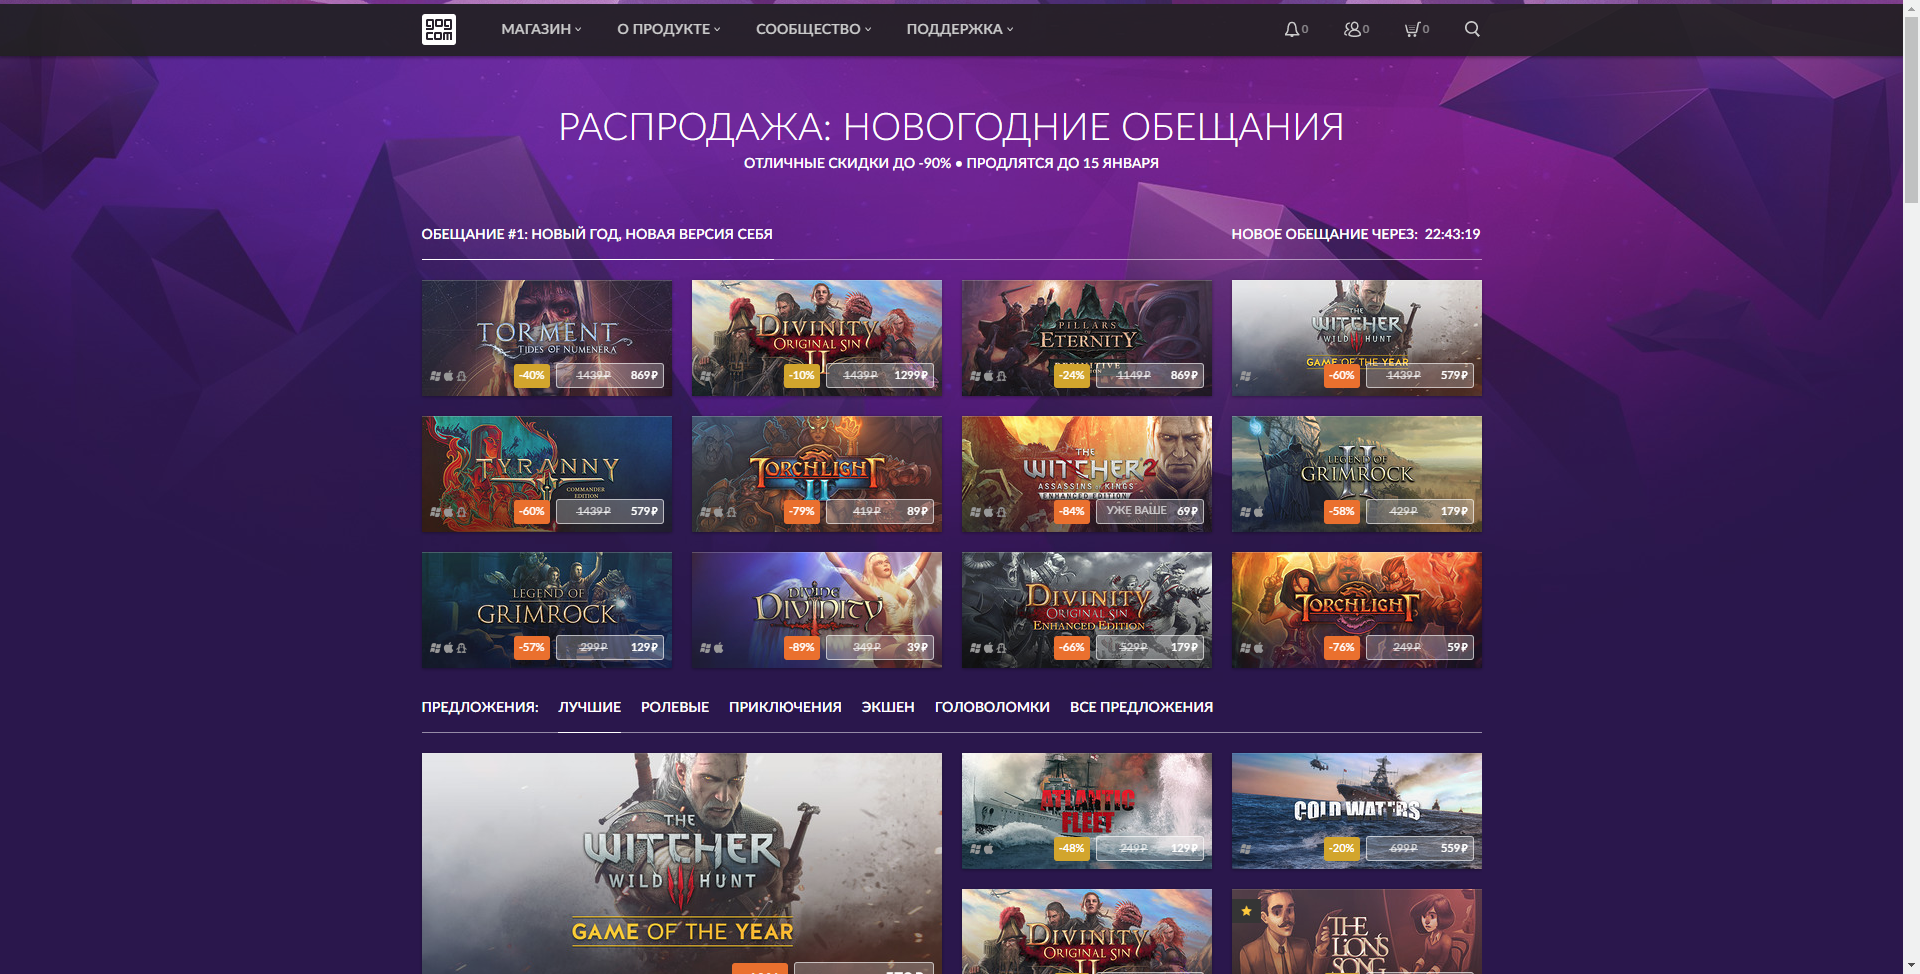Open large Witcher Wild Hunt featured banner
The height and width of the screenshot is (974, 1920).
click(x=682, y=864)
